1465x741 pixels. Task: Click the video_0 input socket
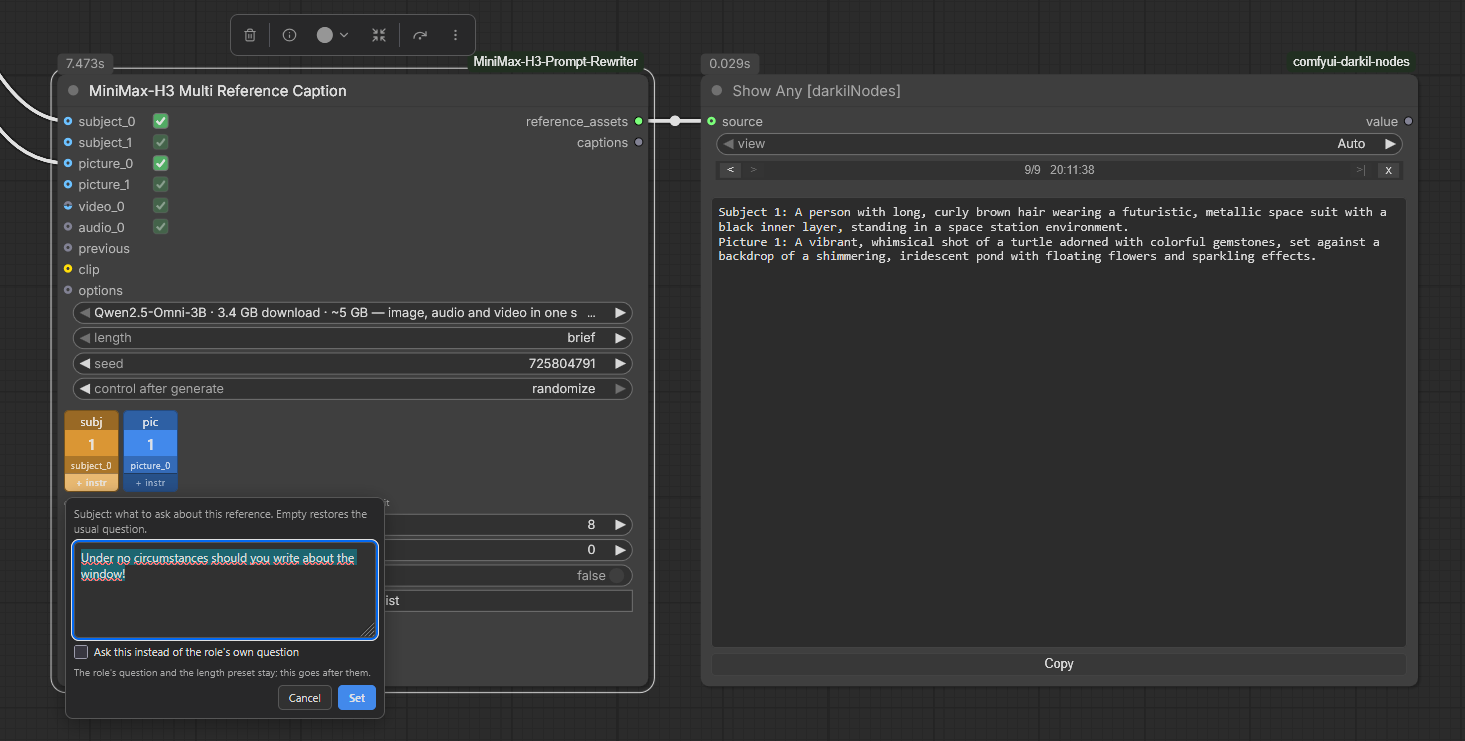tap(68, 206)
